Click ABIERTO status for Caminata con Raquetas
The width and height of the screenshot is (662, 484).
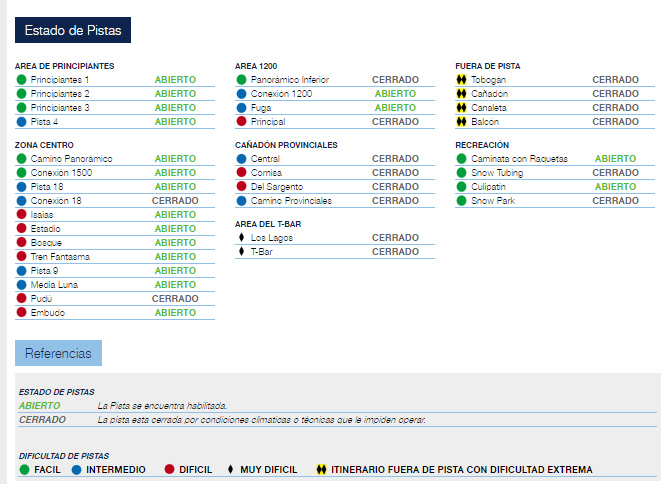(615, 159)
